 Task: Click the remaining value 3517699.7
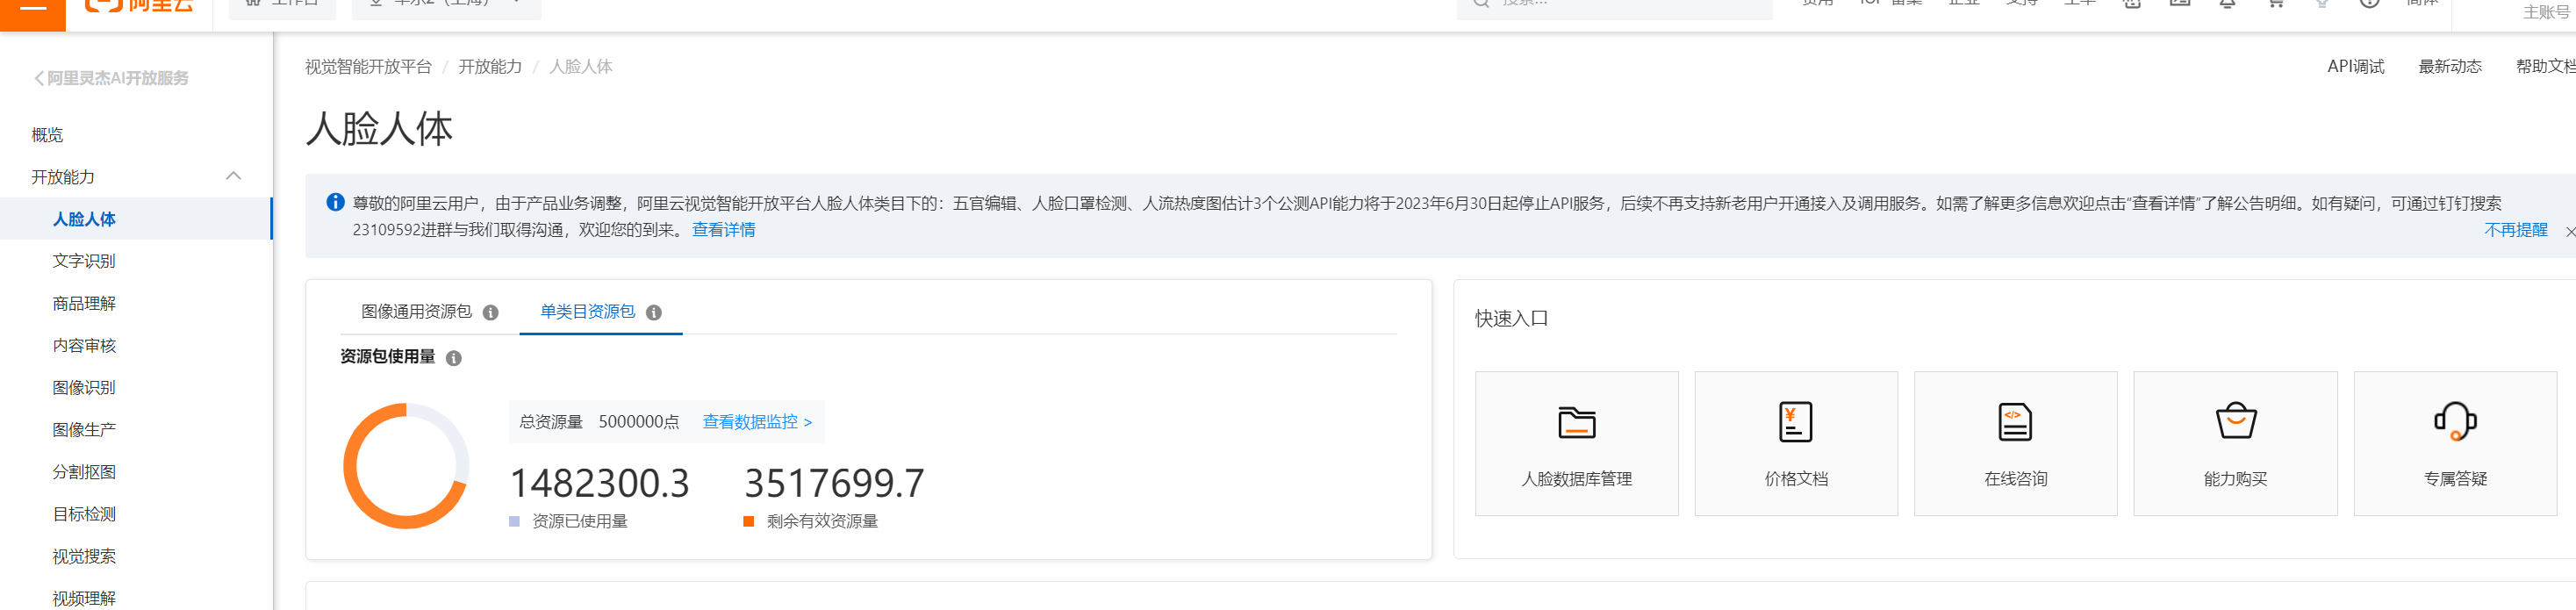click(834, 483)
